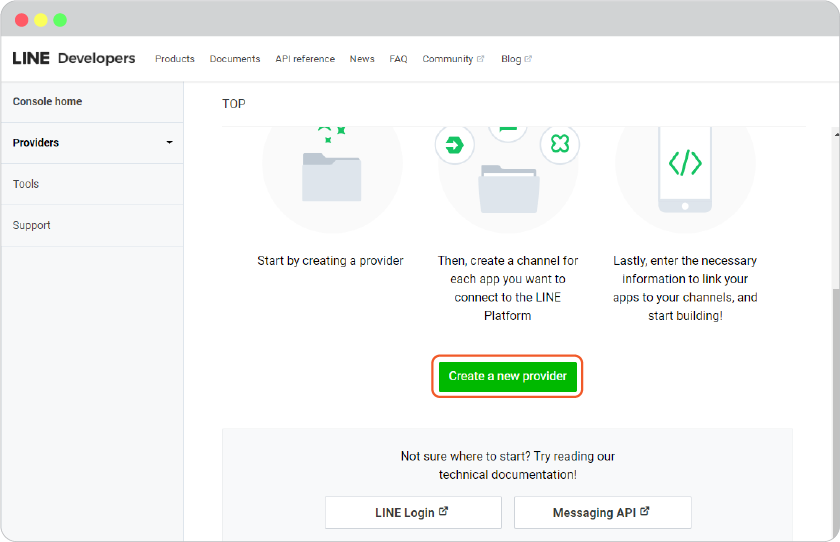Open LINE Login documentation button
This screenshot has height=542, width=840.
[413, 513]
